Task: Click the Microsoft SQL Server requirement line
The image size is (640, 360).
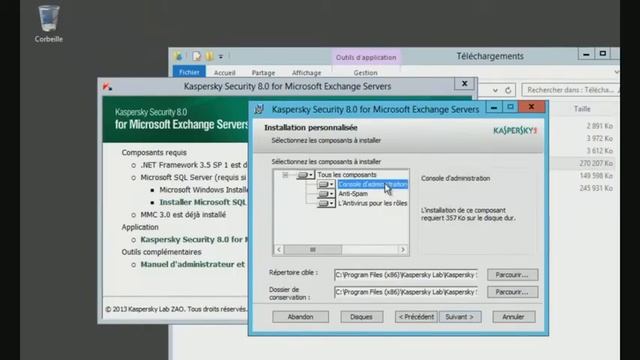Action: 193,177
